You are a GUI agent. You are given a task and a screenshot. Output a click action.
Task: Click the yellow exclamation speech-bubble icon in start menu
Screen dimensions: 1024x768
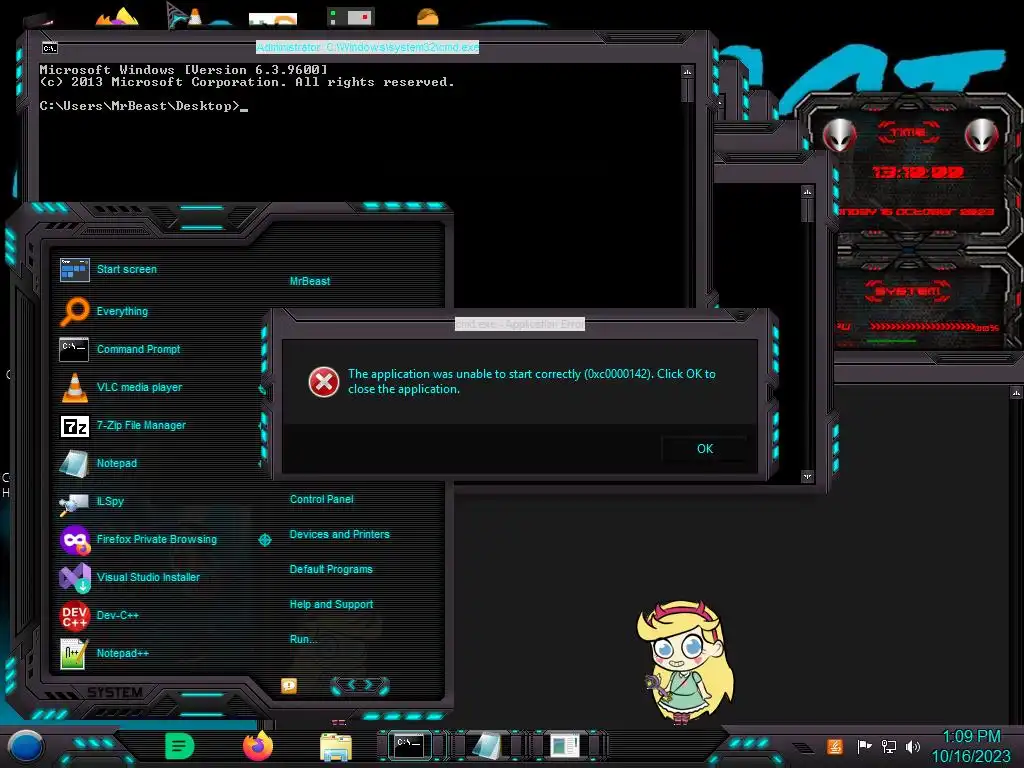(289, 685)
